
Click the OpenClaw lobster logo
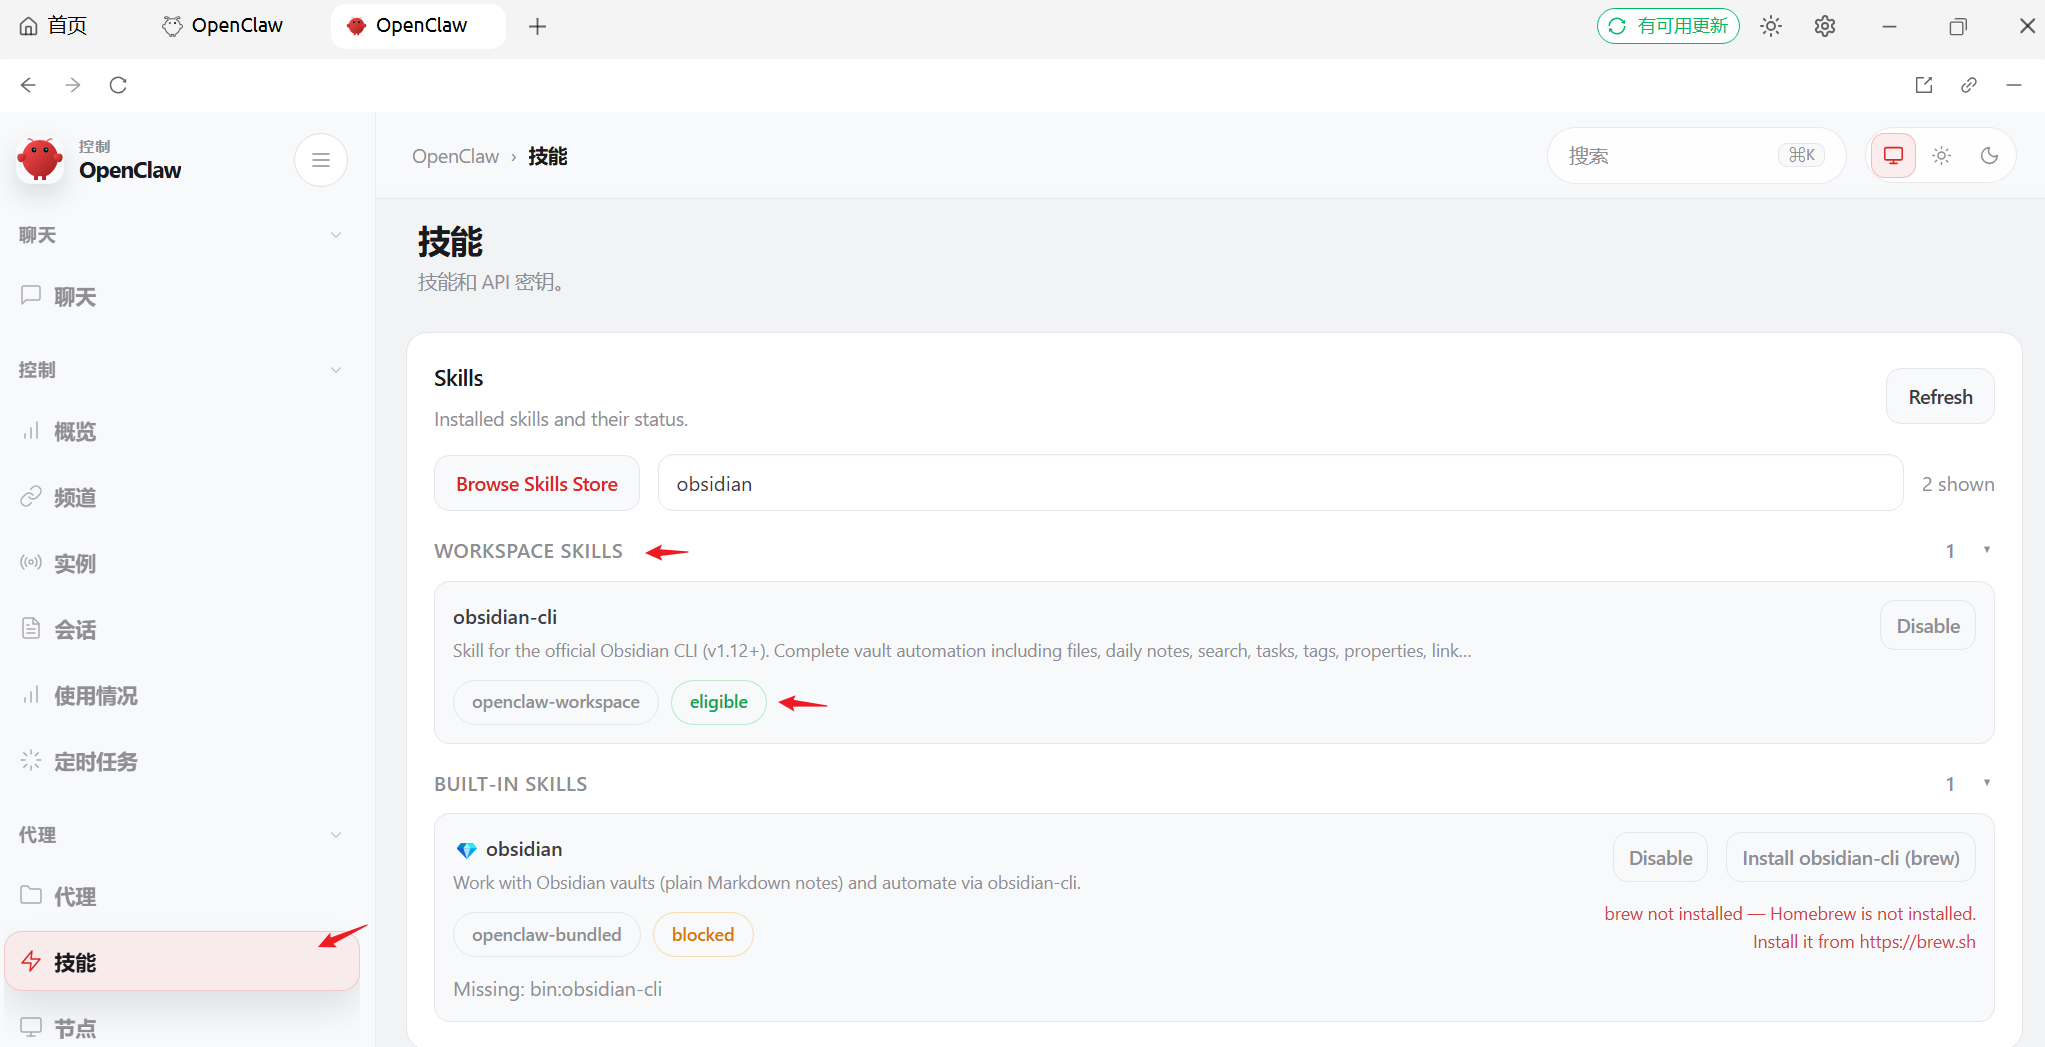[40, 159]
